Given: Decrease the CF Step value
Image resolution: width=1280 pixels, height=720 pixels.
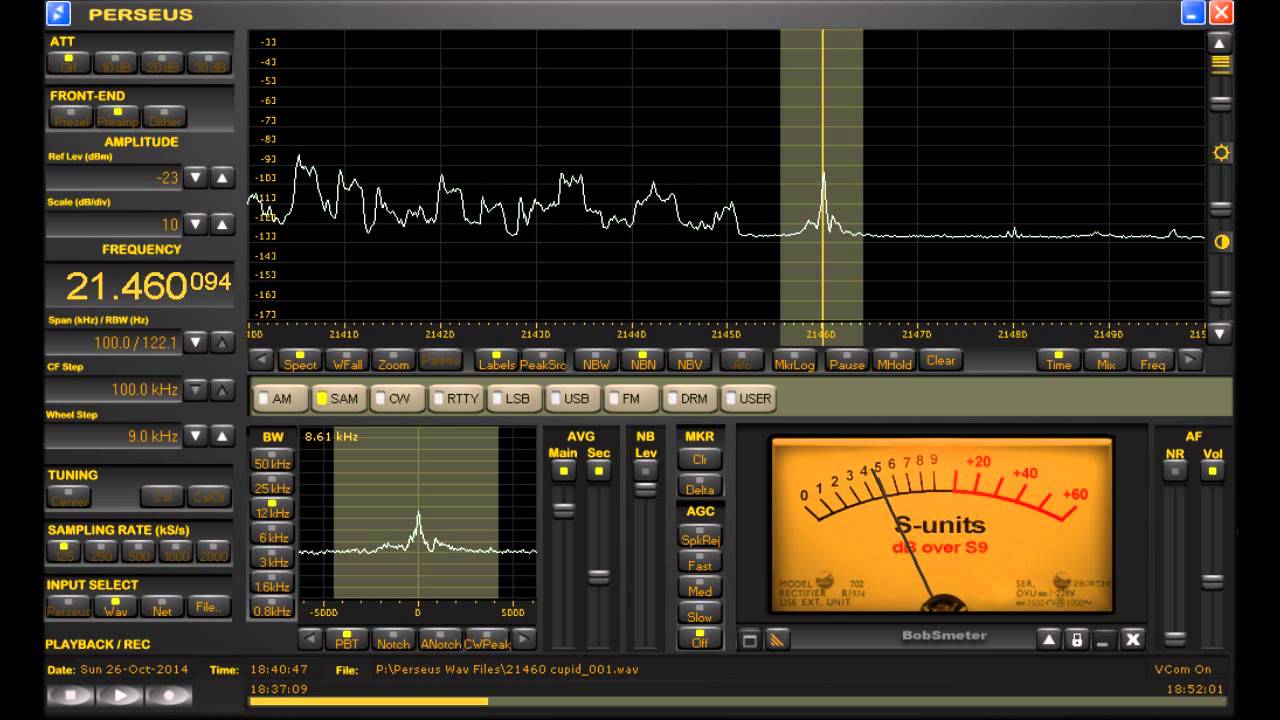Looking at the screenshot, I should [197, 389].
